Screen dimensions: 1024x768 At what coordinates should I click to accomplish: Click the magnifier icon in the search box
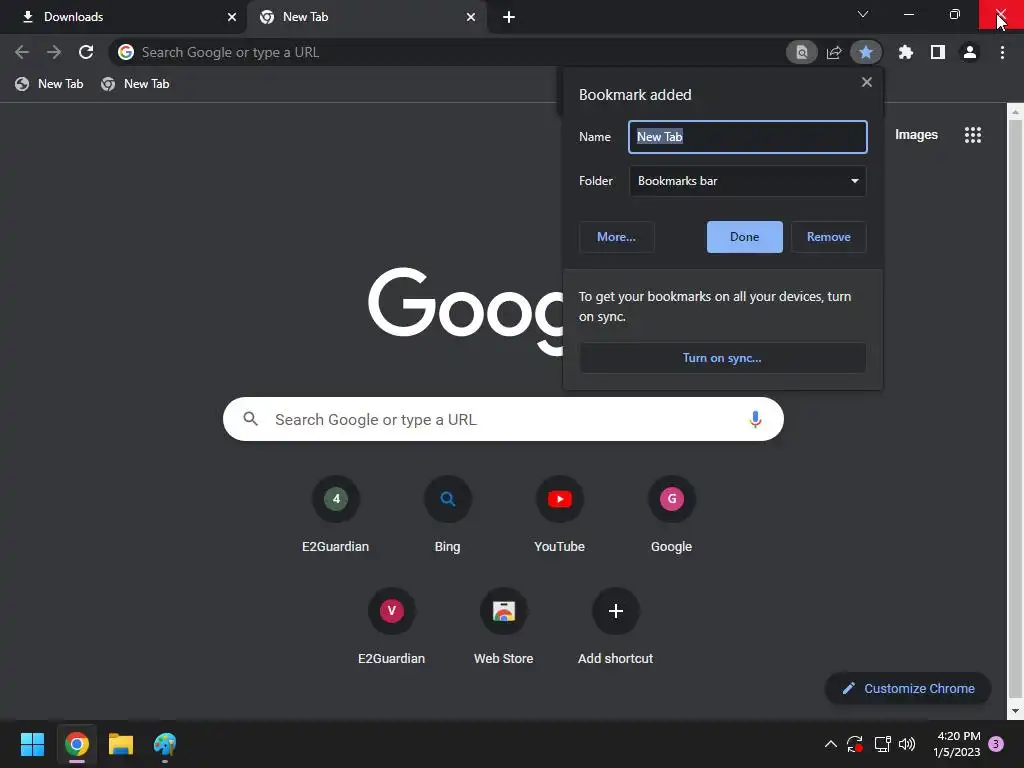pyautogui.click(x=251, y=419)
